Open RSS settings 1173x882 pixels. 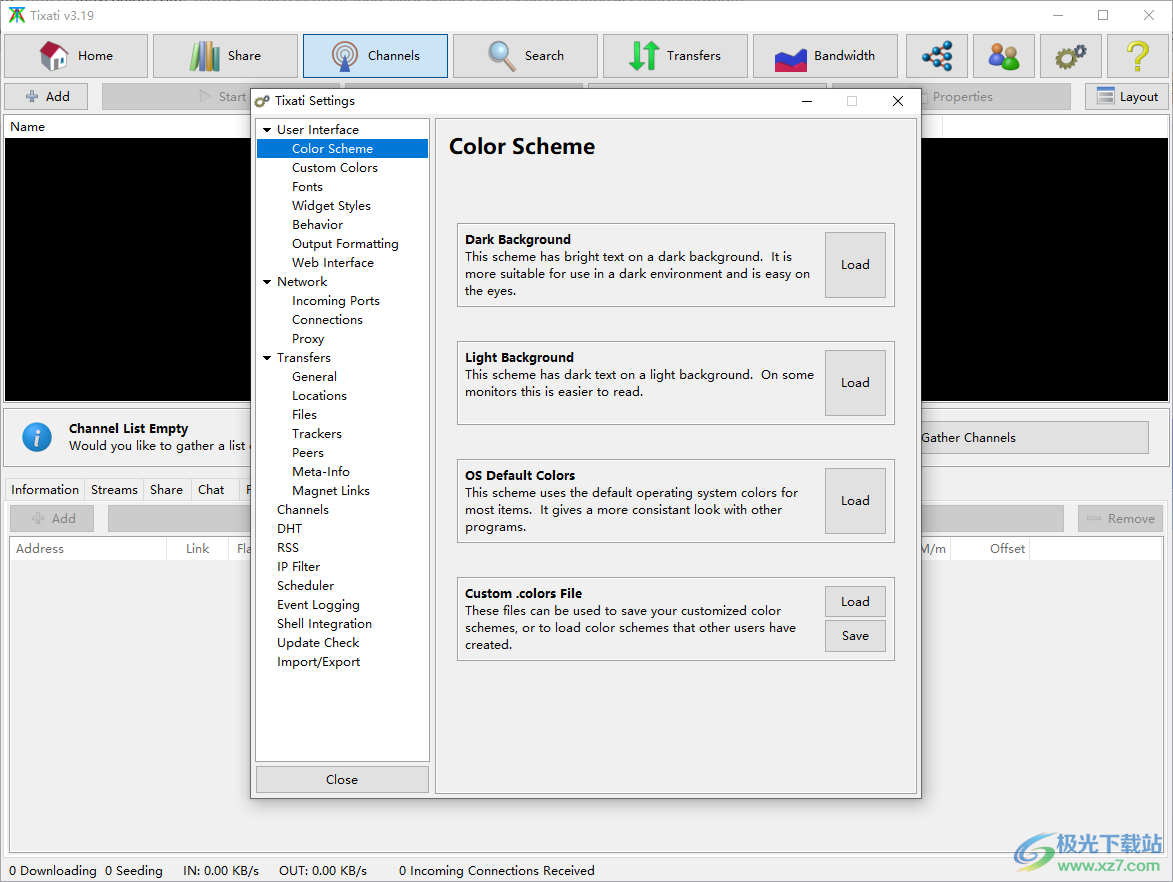288,548
